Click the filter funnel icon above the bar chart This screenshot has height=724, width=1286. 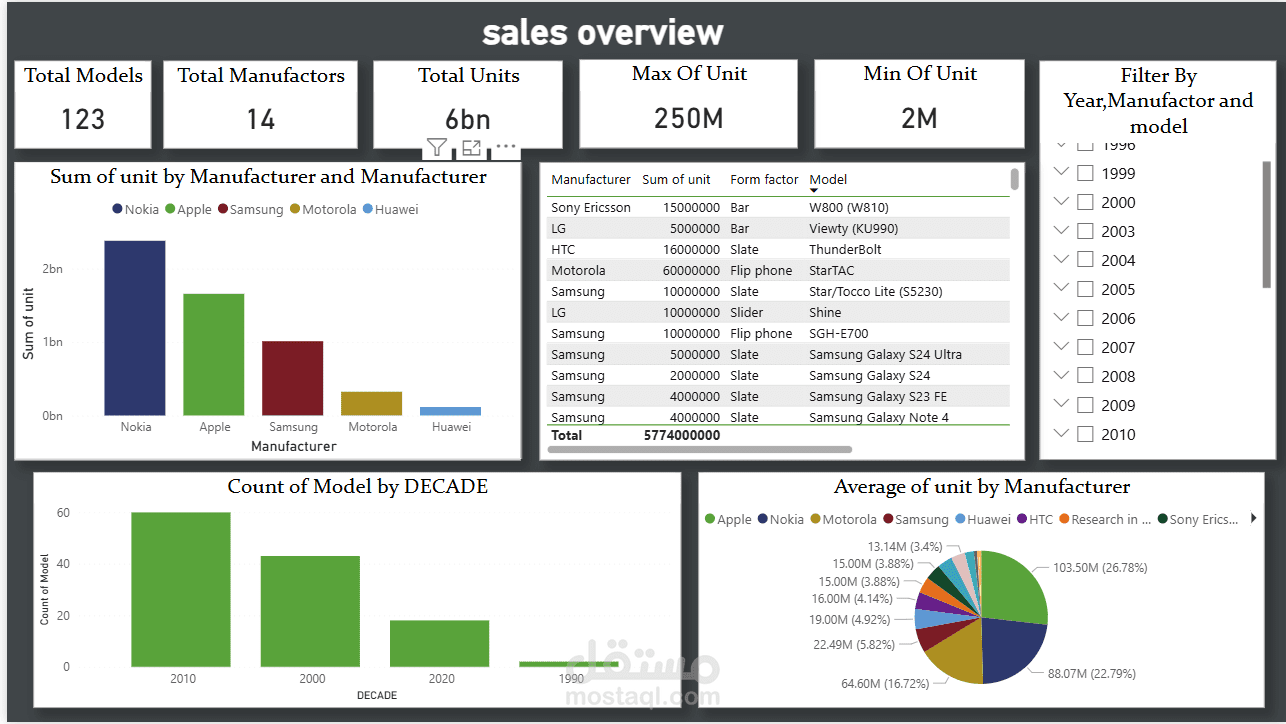[x=437, y=146]
